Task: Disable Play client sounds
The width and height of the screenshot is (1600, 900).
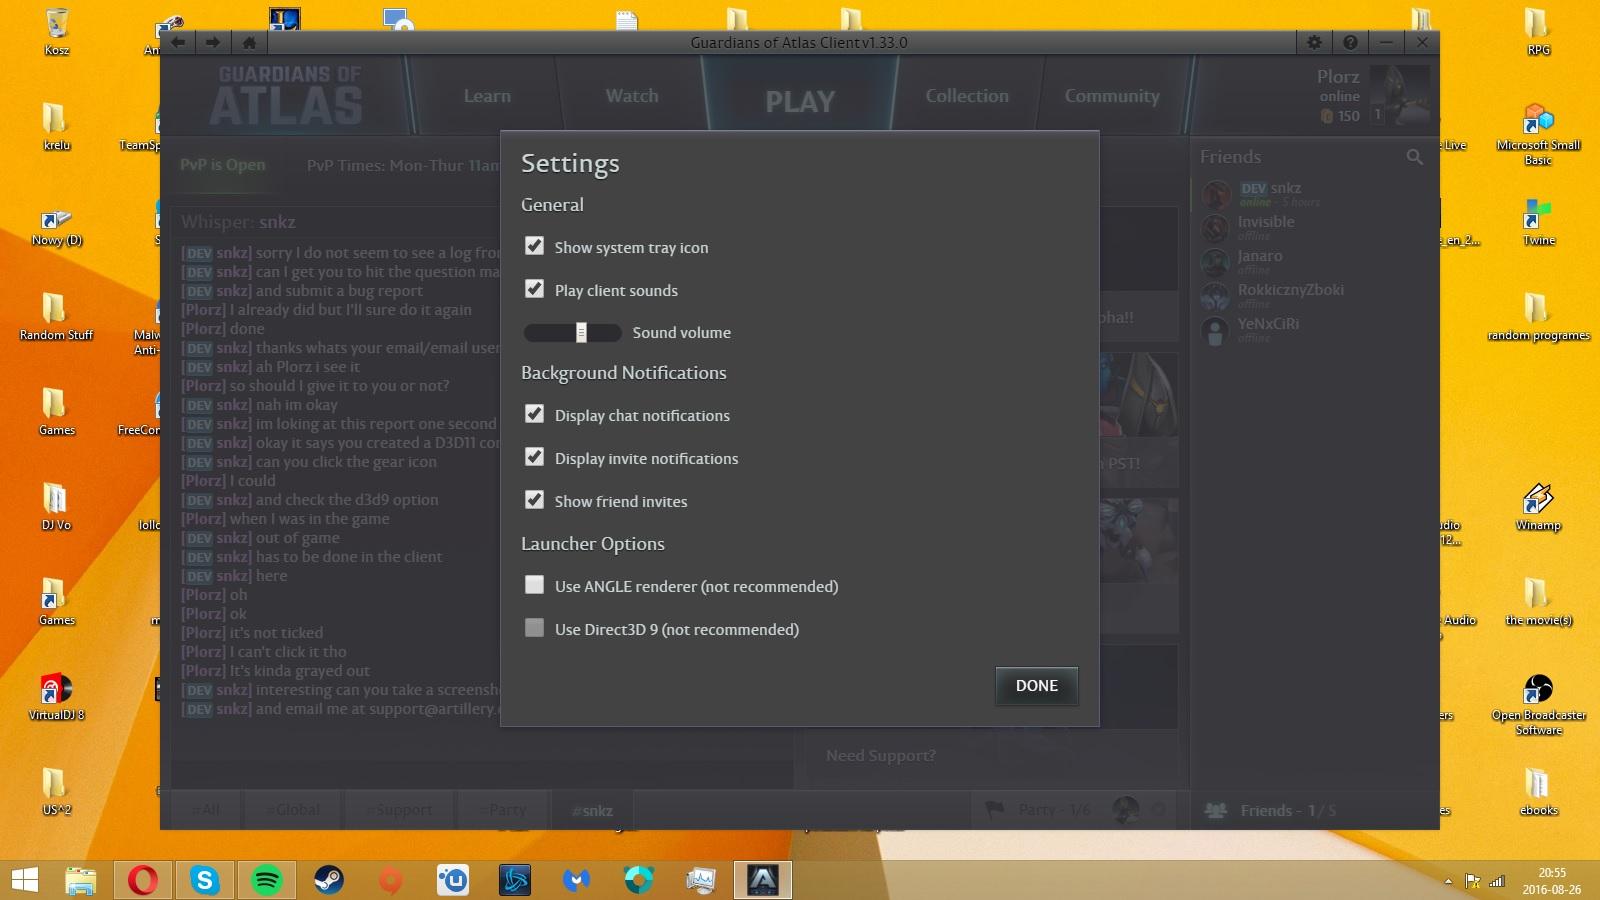Action: coord(535,289)
